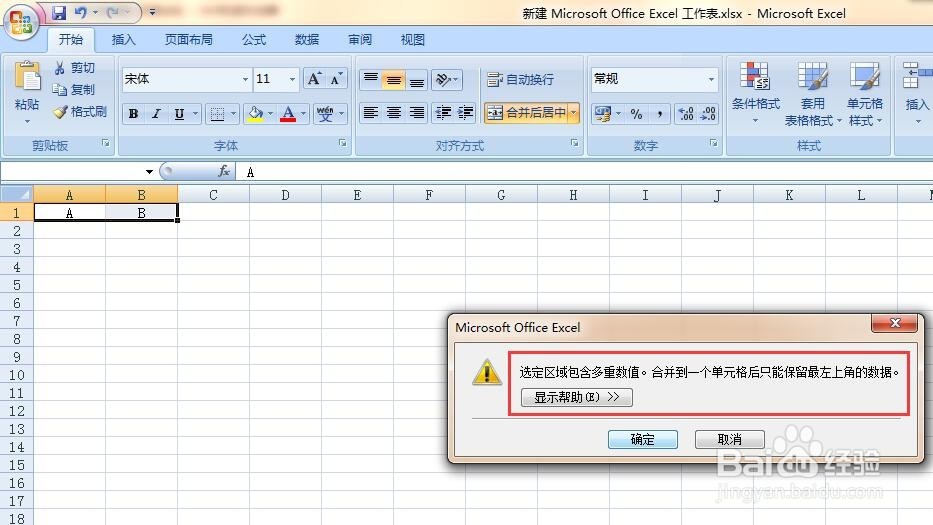
Task: Set middle vertical alignment
Action: pos(394,79)
